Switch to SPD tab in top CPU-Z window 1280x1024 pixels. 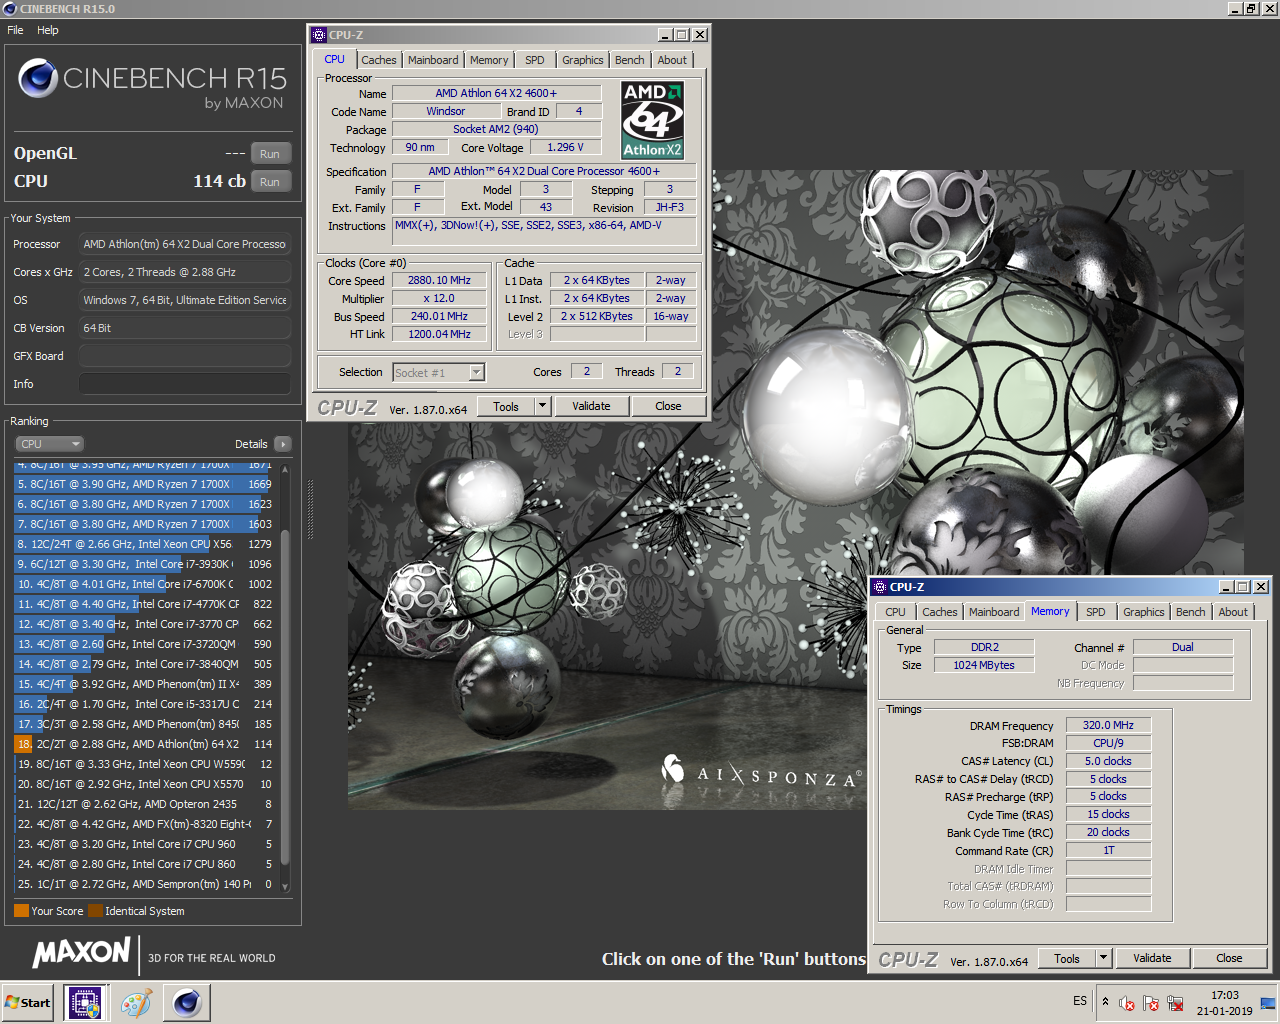point(535,60)
